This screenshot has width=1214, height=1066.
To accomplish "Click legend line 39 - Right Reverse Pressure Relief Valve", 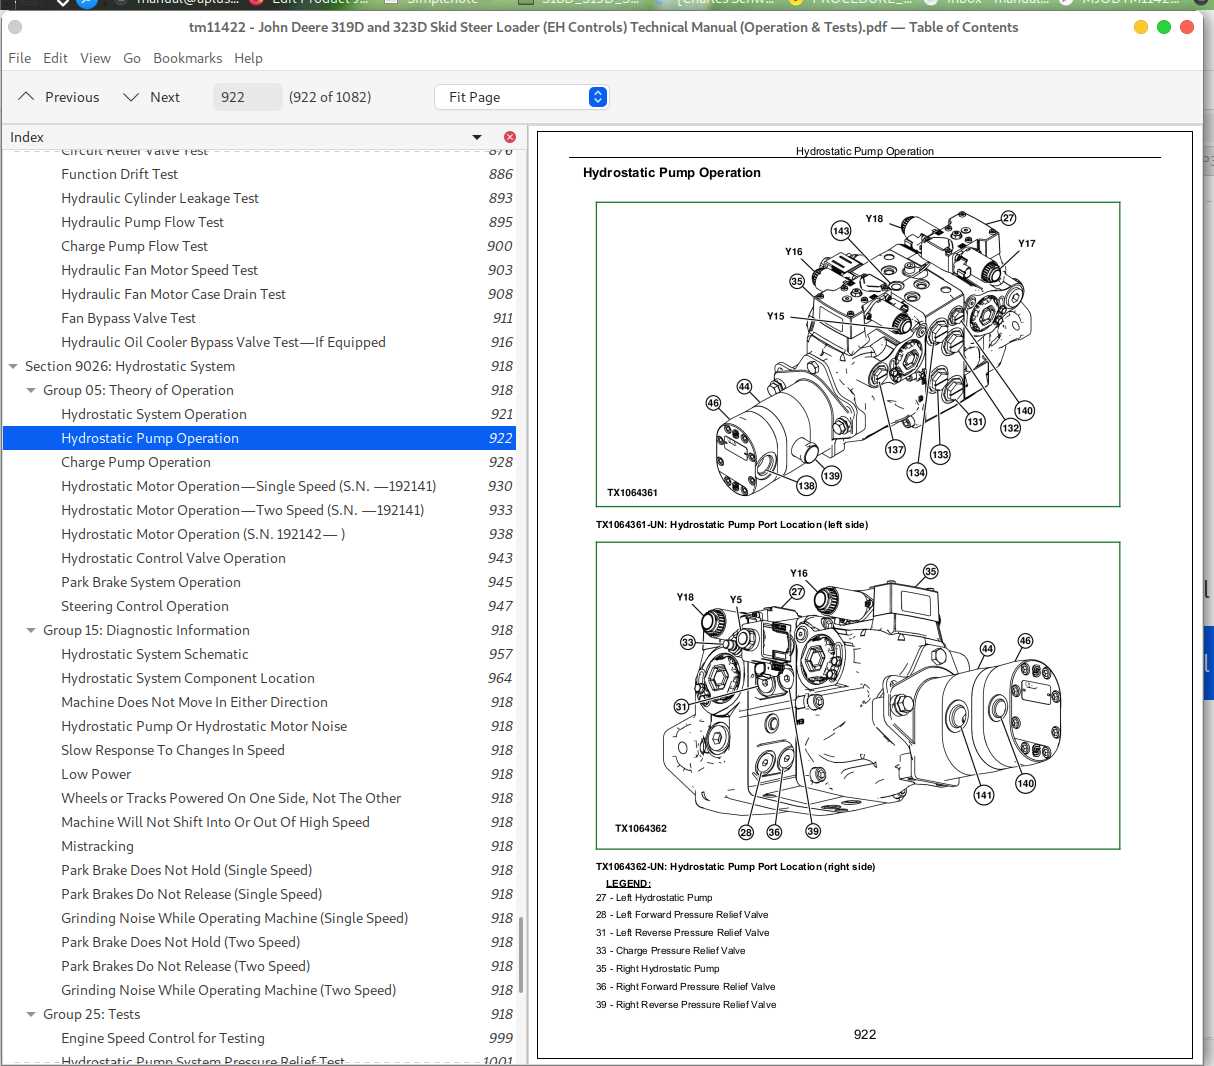I will point(686,1005).
